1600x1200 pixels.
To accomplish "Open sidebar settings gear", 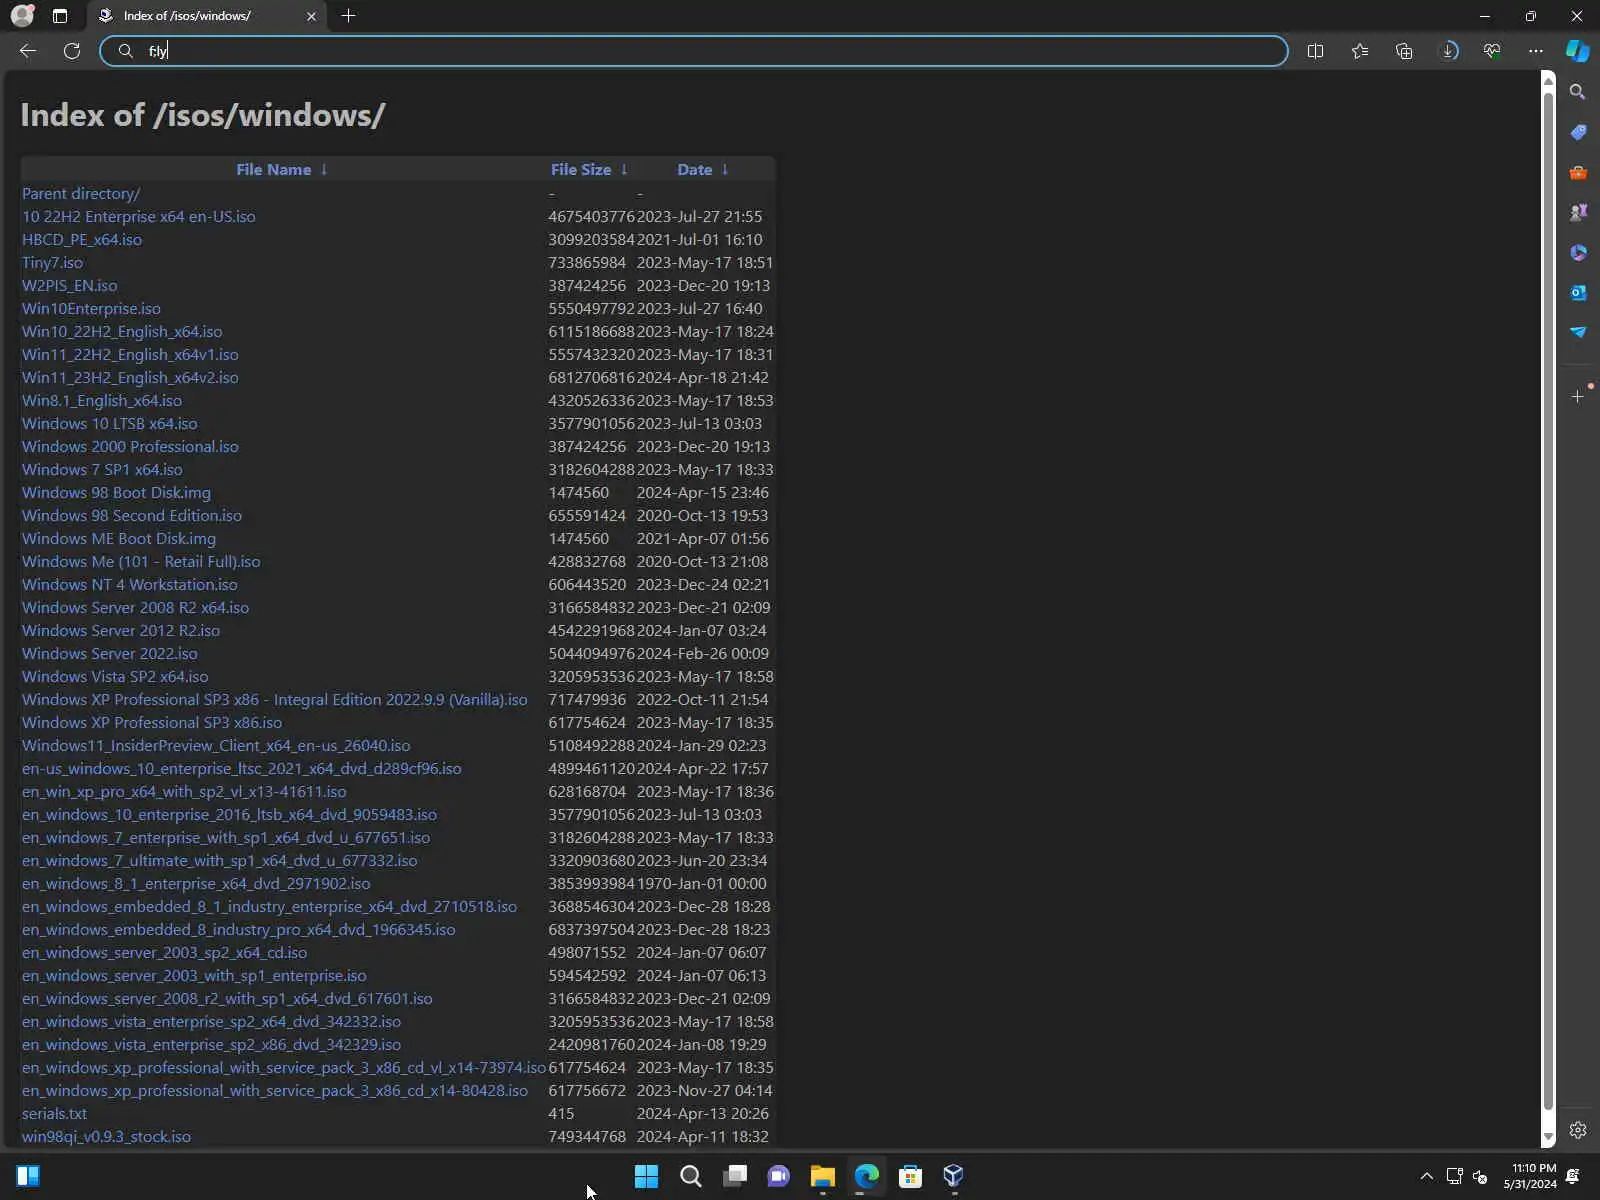I will [x=1578, y=1130].
